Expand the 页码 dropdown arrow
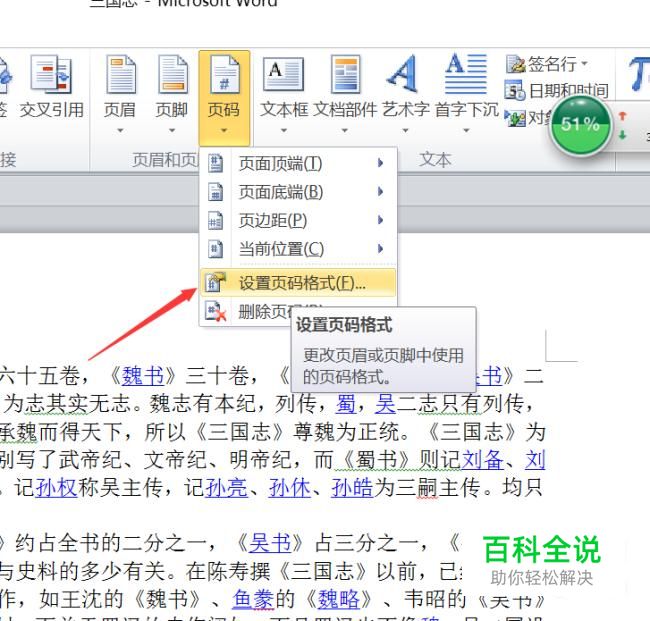 coord(224,130)
